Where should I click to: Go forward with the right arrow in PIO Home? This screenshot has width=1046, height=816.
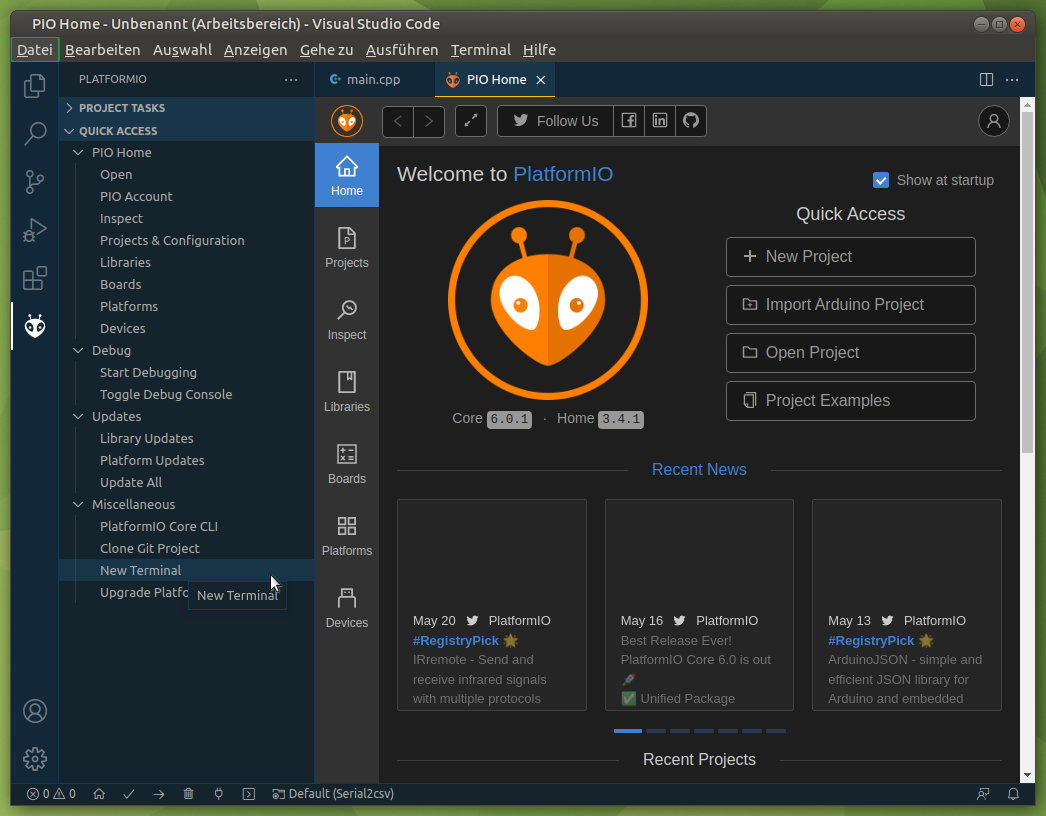[x=429, y=121]
